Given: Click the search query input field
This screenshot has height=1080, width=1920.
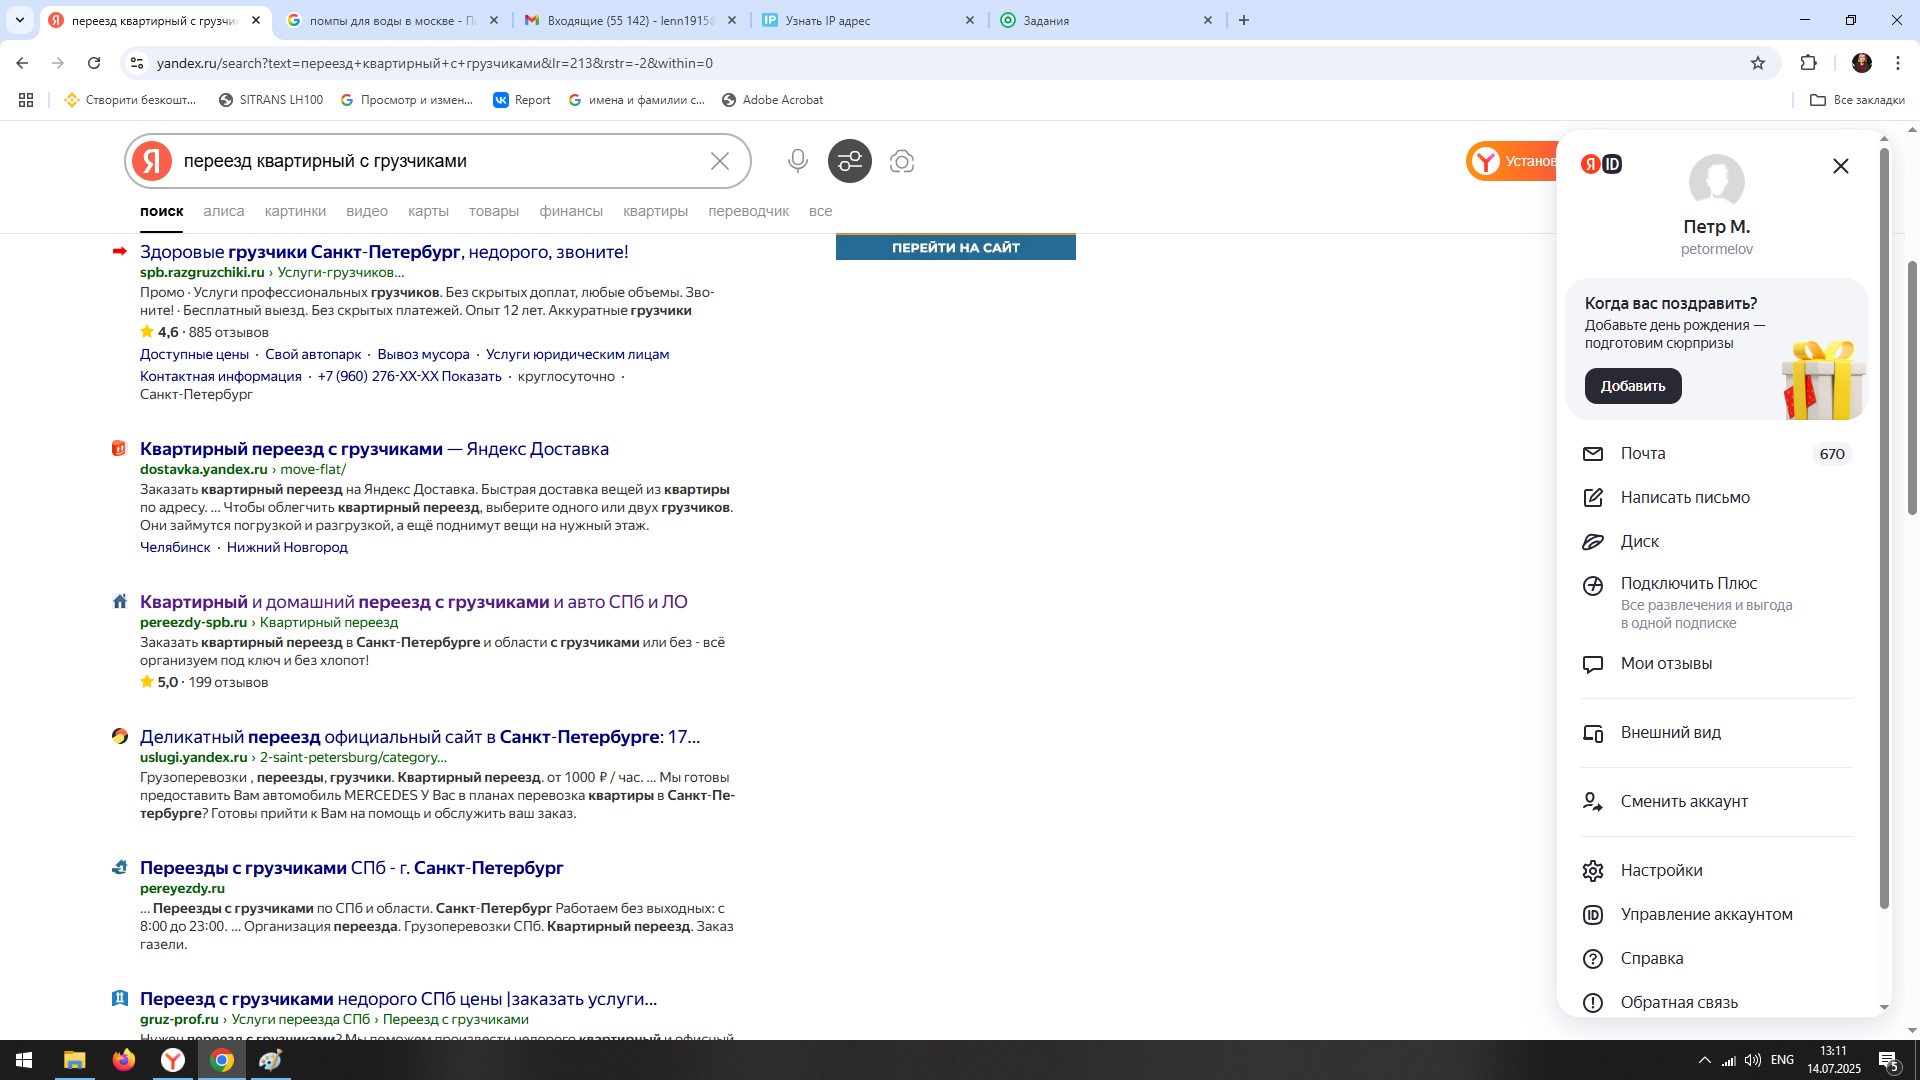Looking at the screenshot, I should (440, 161).
